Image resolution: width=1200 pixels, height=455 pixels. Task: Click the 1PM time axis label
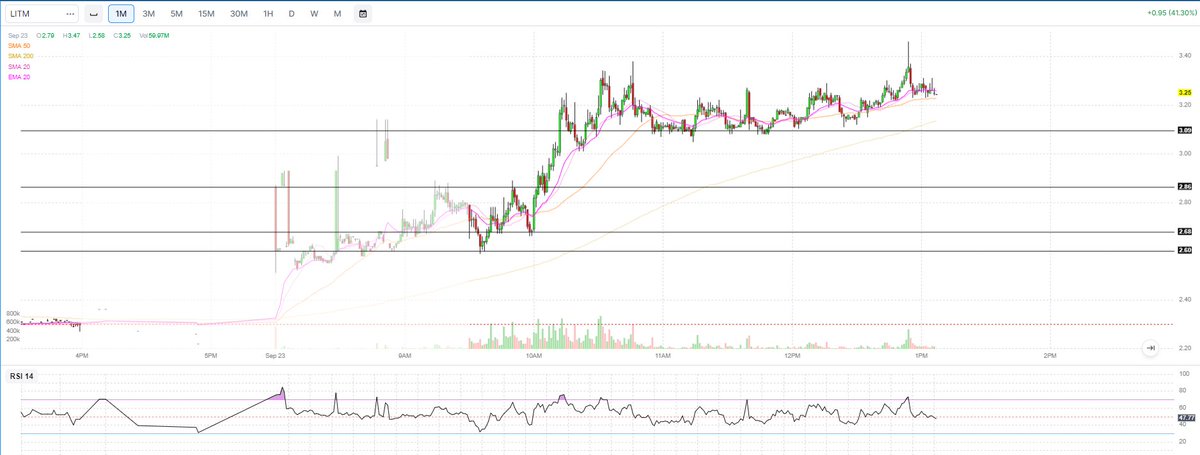[x=921, y=355]
